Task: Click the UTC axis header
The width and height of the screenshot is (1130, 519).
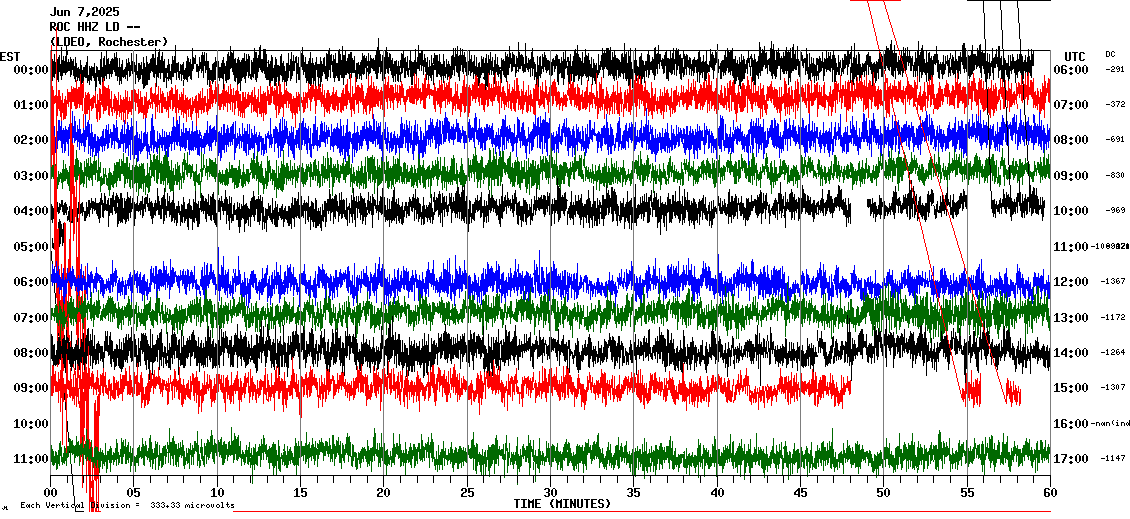Action: tap(1074, 56)
